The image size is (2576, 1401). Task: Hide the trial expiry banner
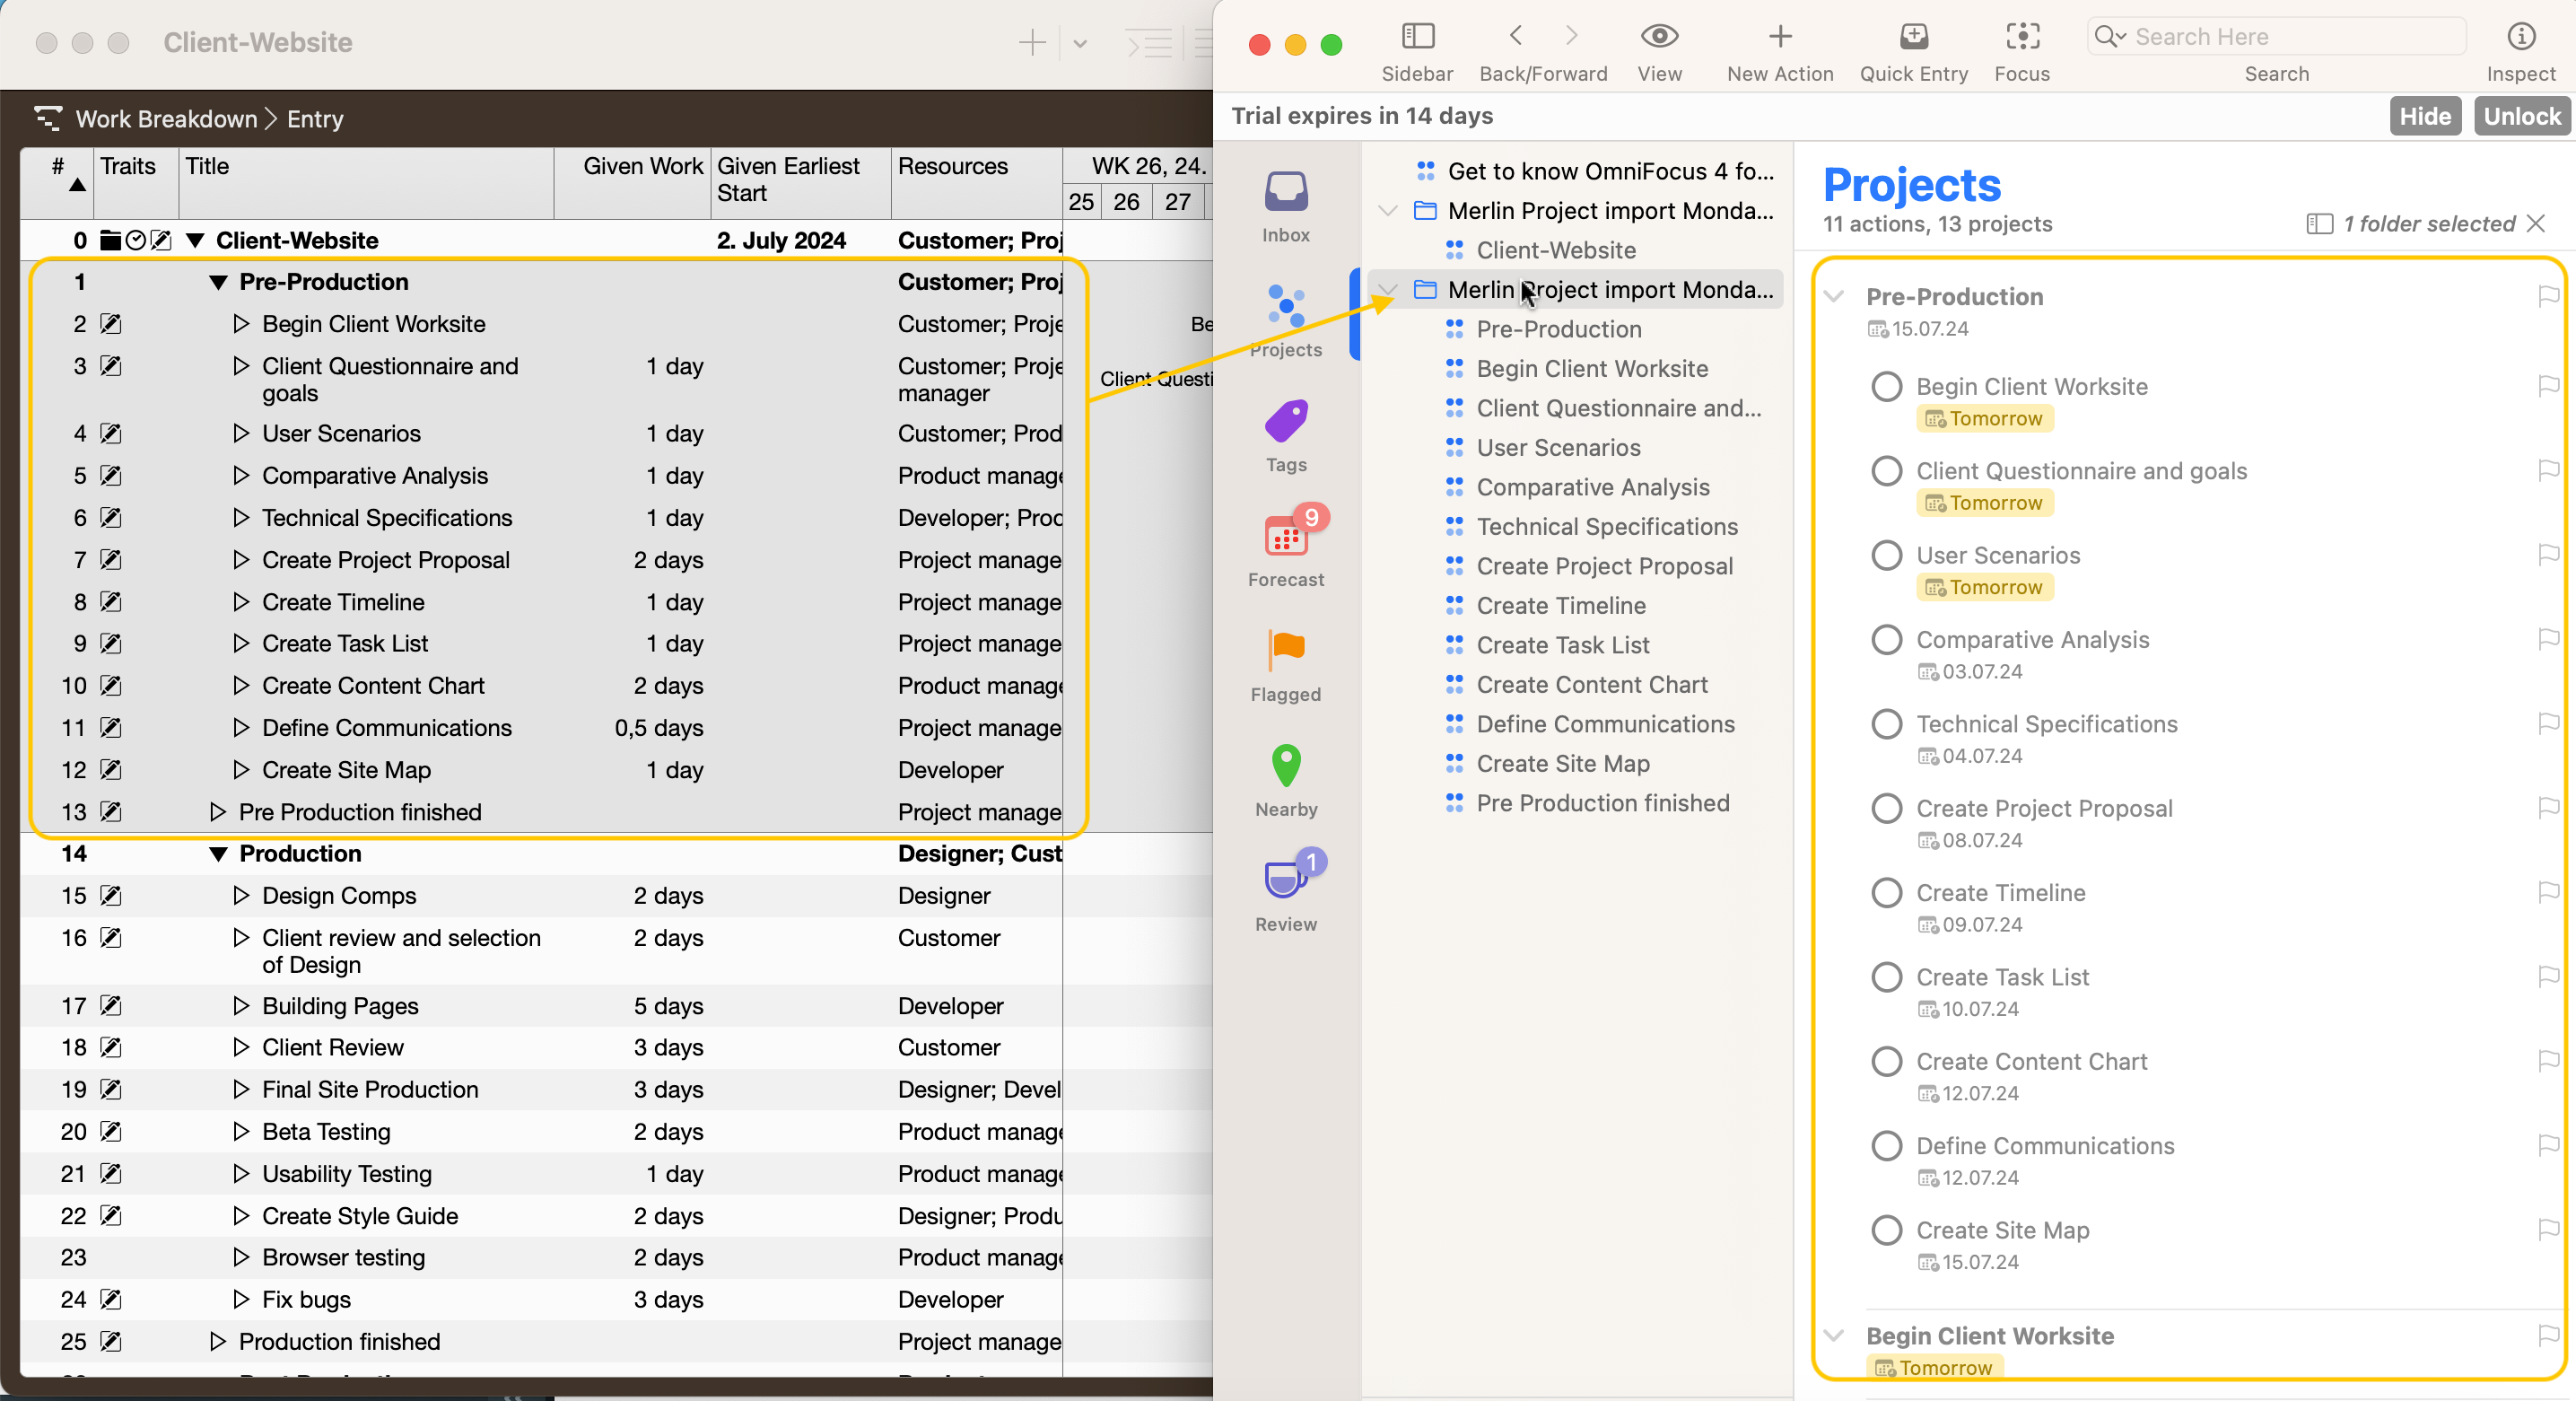(x=2424, y=116)
